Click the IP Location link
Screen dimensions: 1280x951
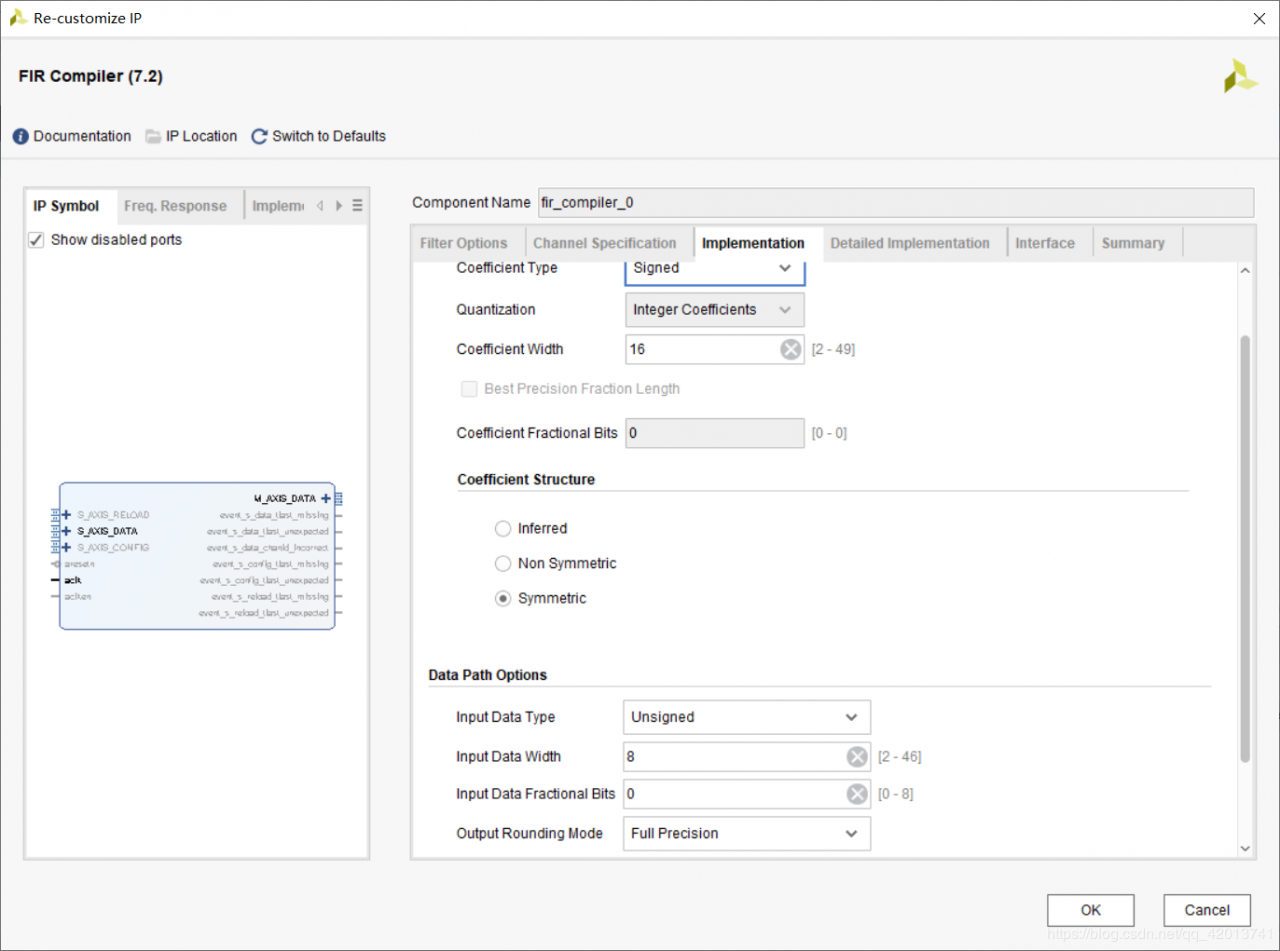pos(201,136)
